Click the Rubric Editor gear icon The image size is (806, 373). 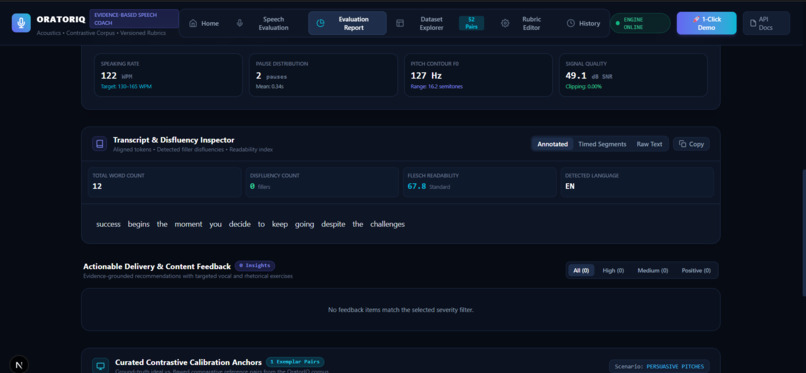(505, 23)
